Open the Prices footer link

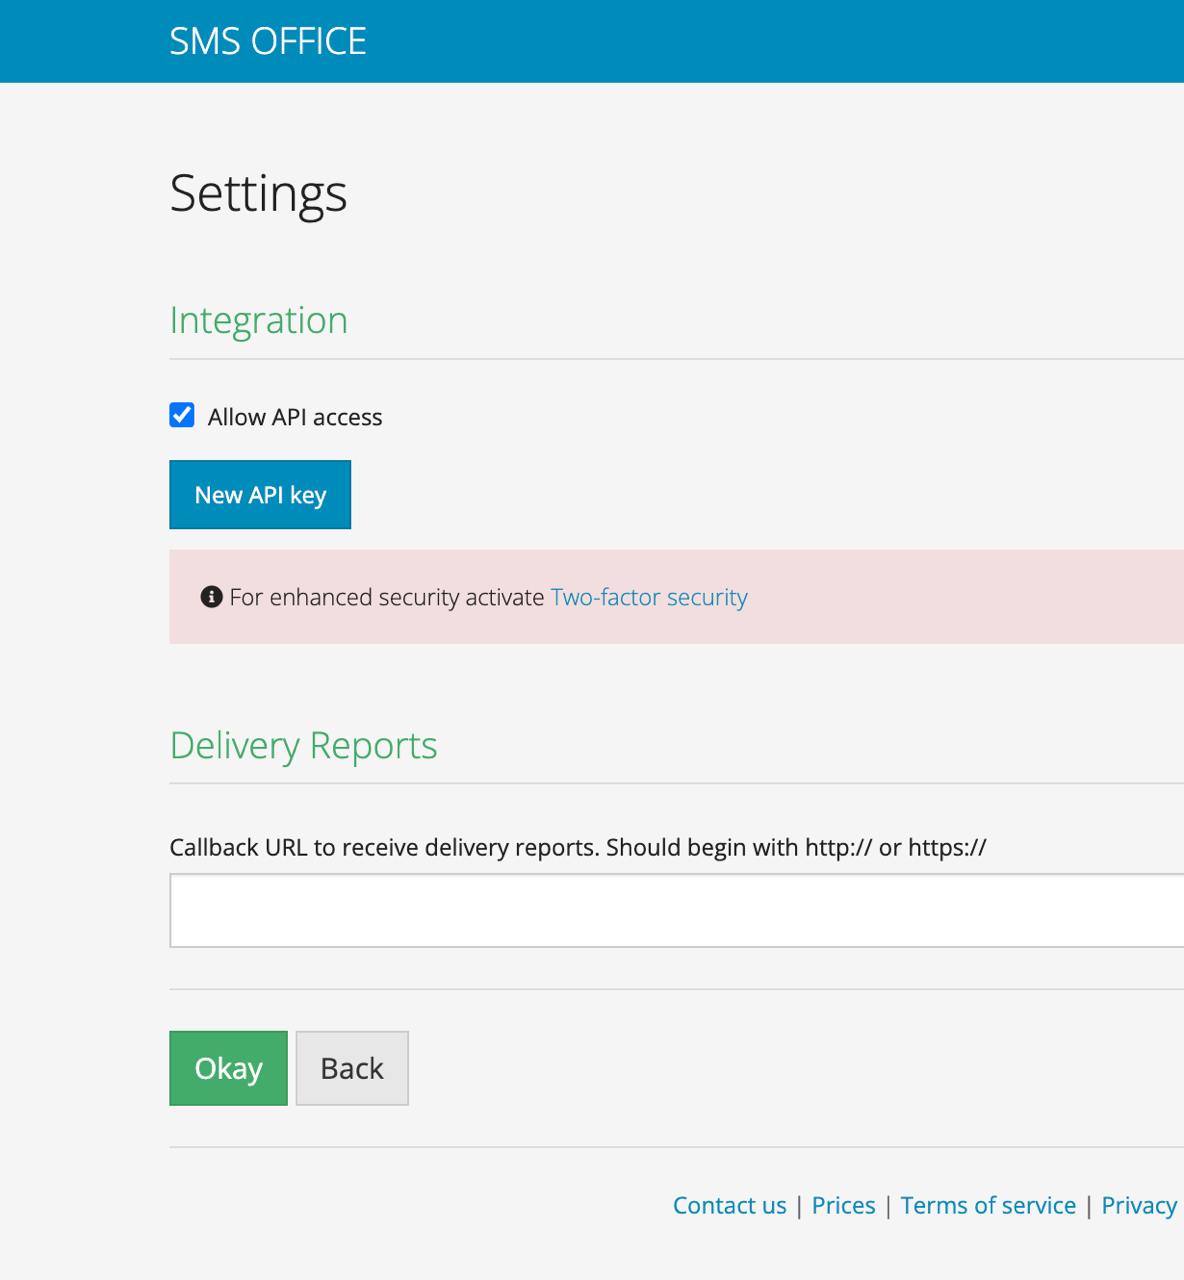(843, 1205)
